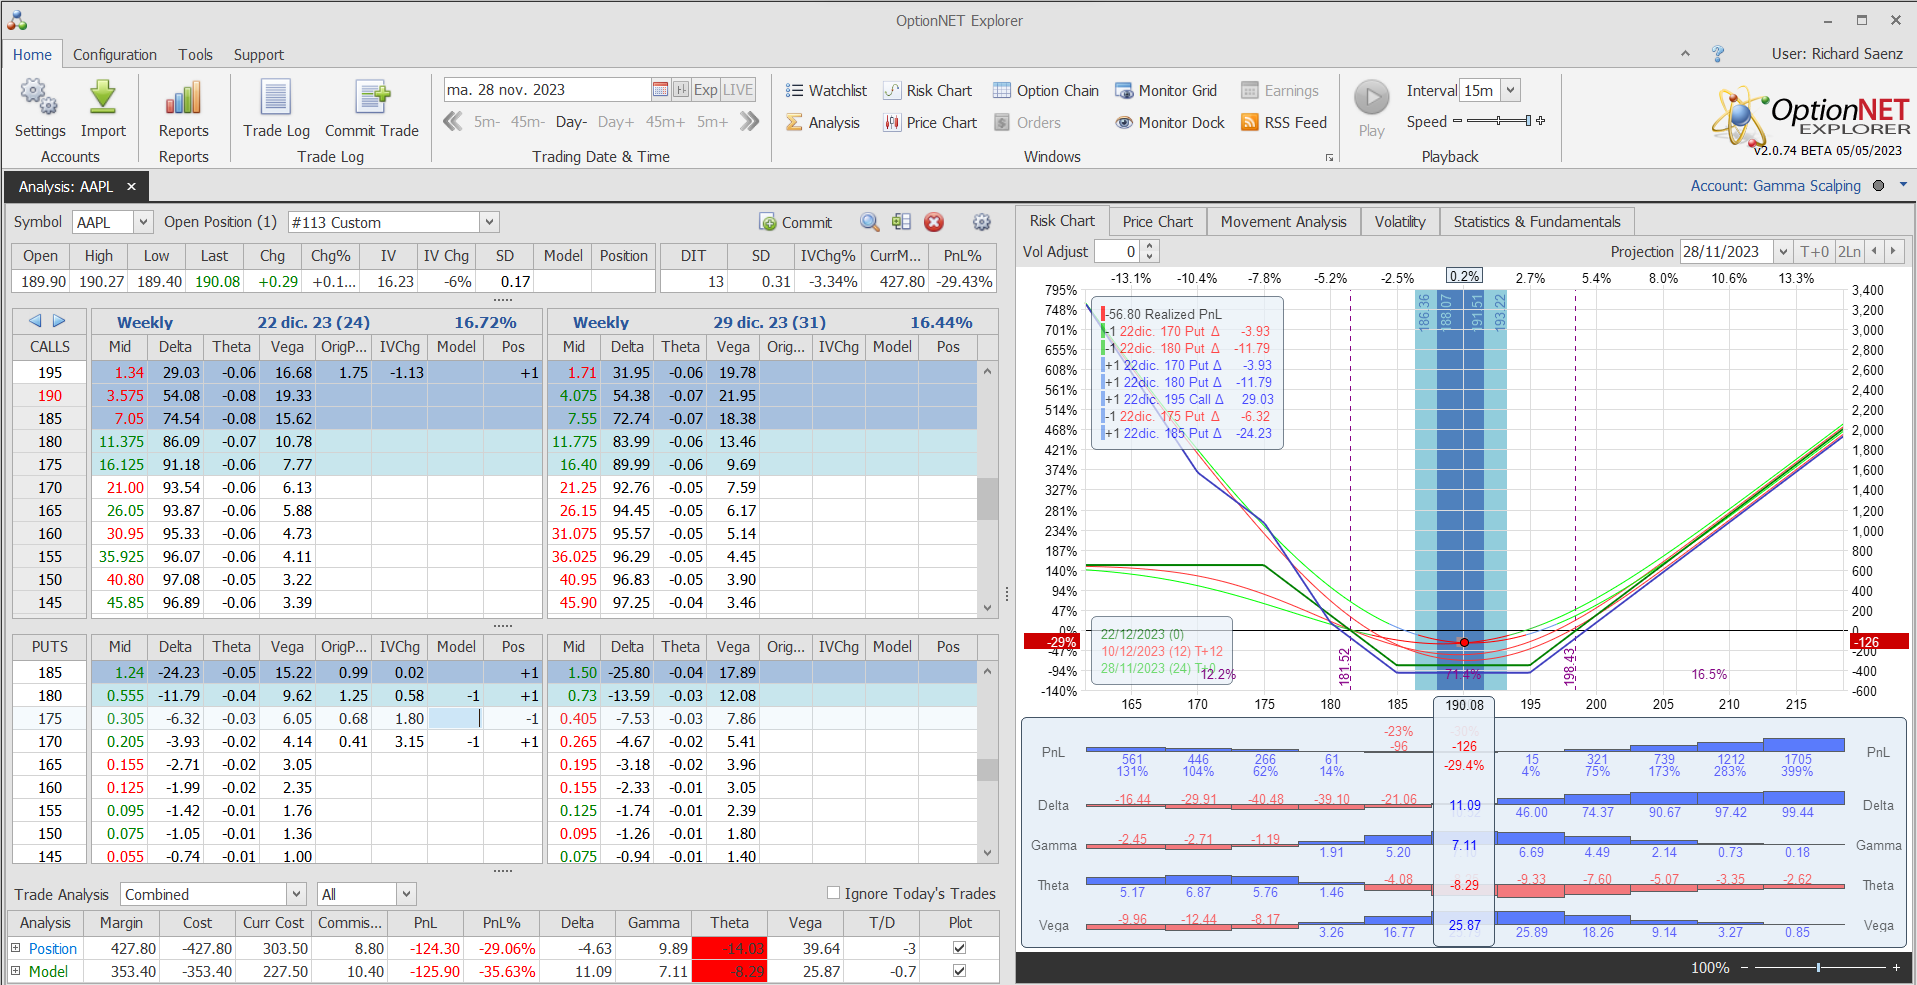1917x985 pixels.
Task: Increase Vol Adjust with up stepper
Action: click(x=1149, y=247)
